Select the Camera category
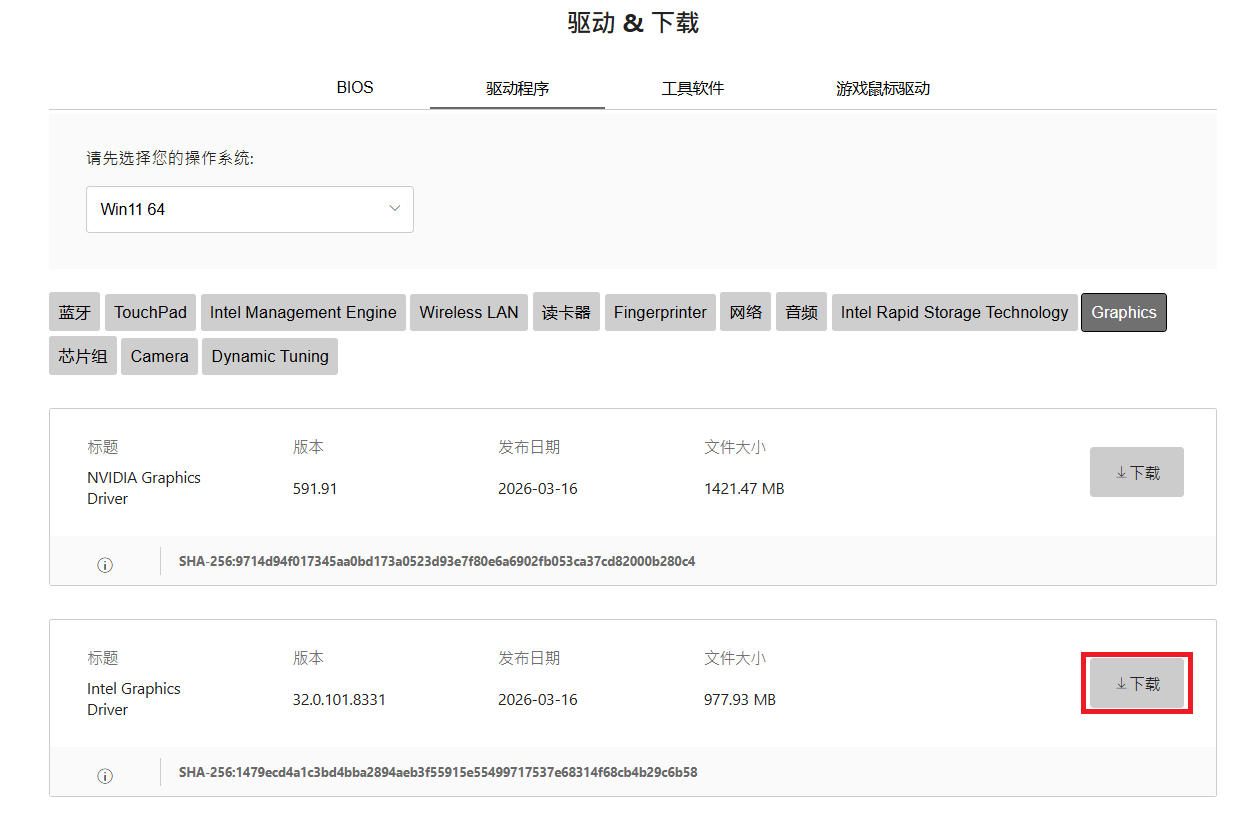 click(x=159, y=356)
